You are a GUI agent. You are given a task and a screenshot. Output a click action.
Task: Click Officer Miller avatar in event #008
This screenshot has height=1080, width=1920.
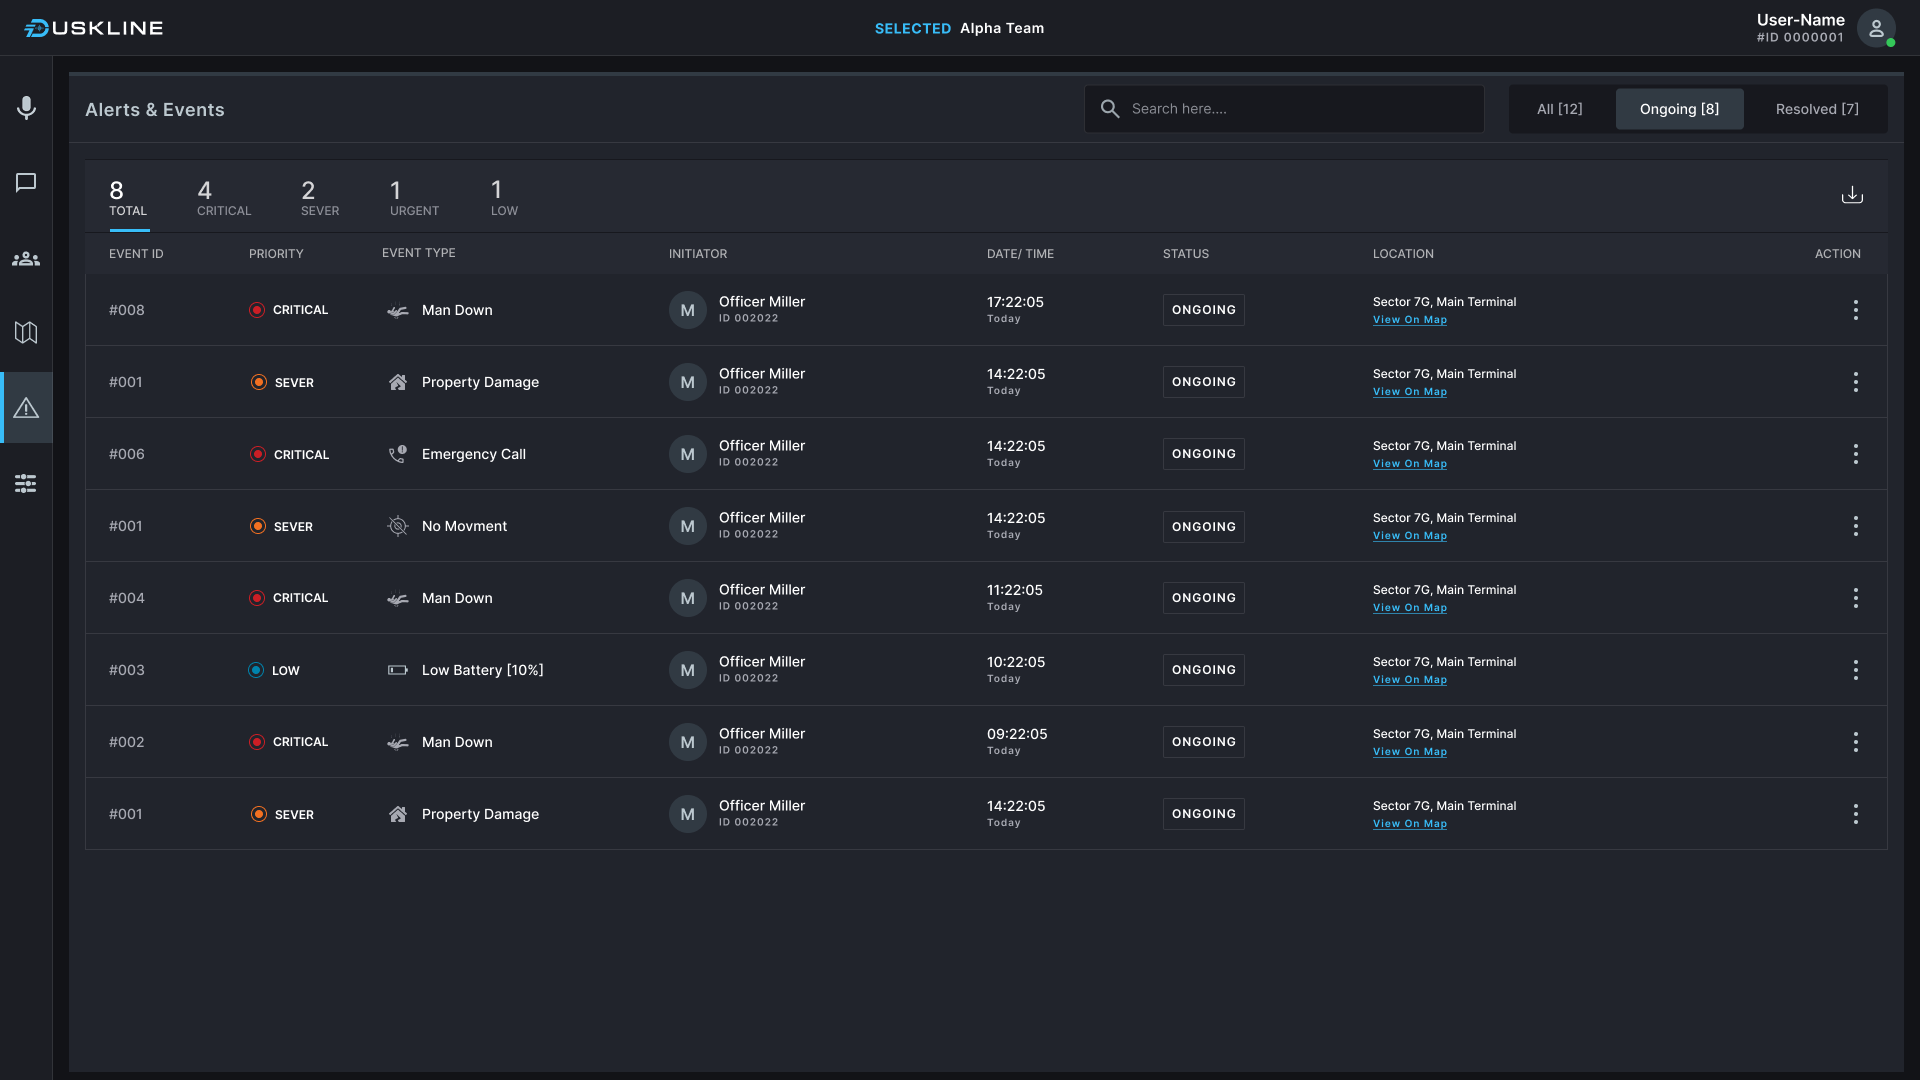[x=688, y=310]
